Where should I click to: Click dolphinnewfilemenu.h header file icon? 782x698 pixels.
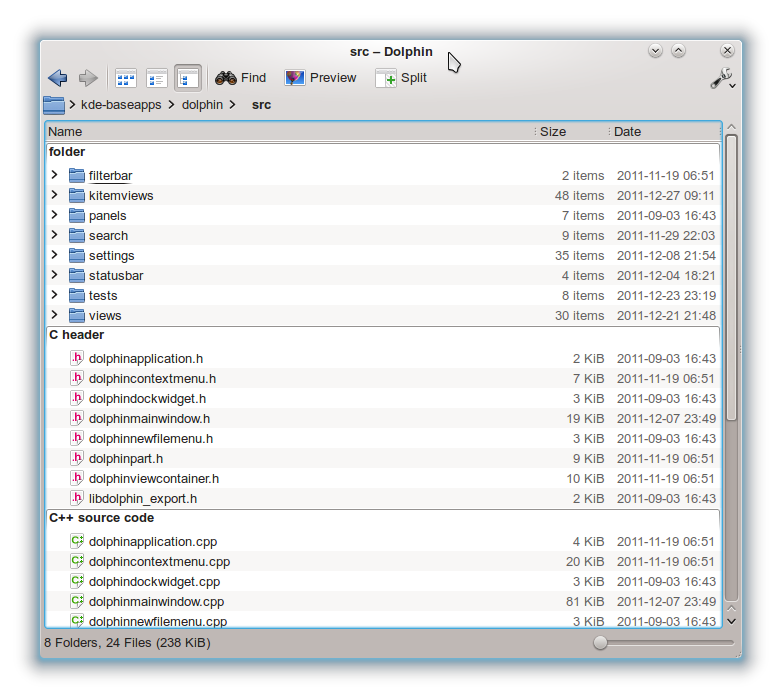(x=76, y=438)
